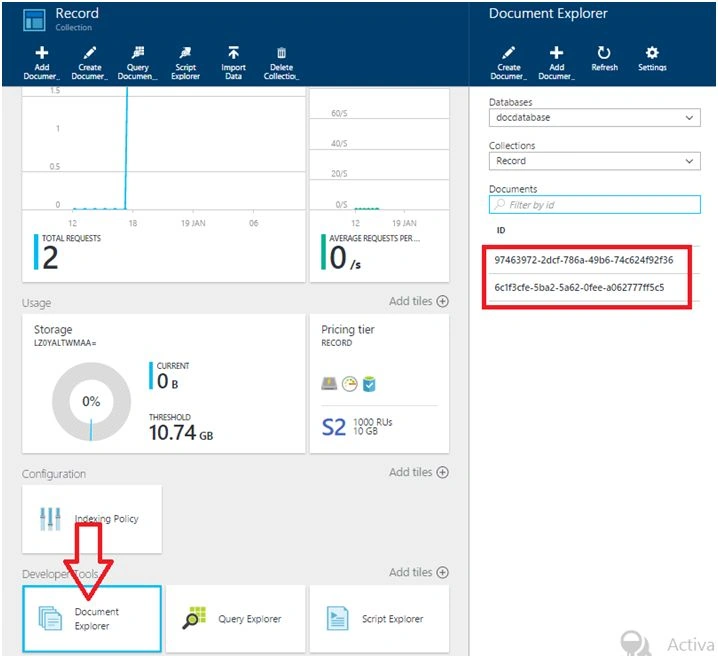
Task: Click the plus icon beside Configuration Add tiles
Action: pos(442,472)
